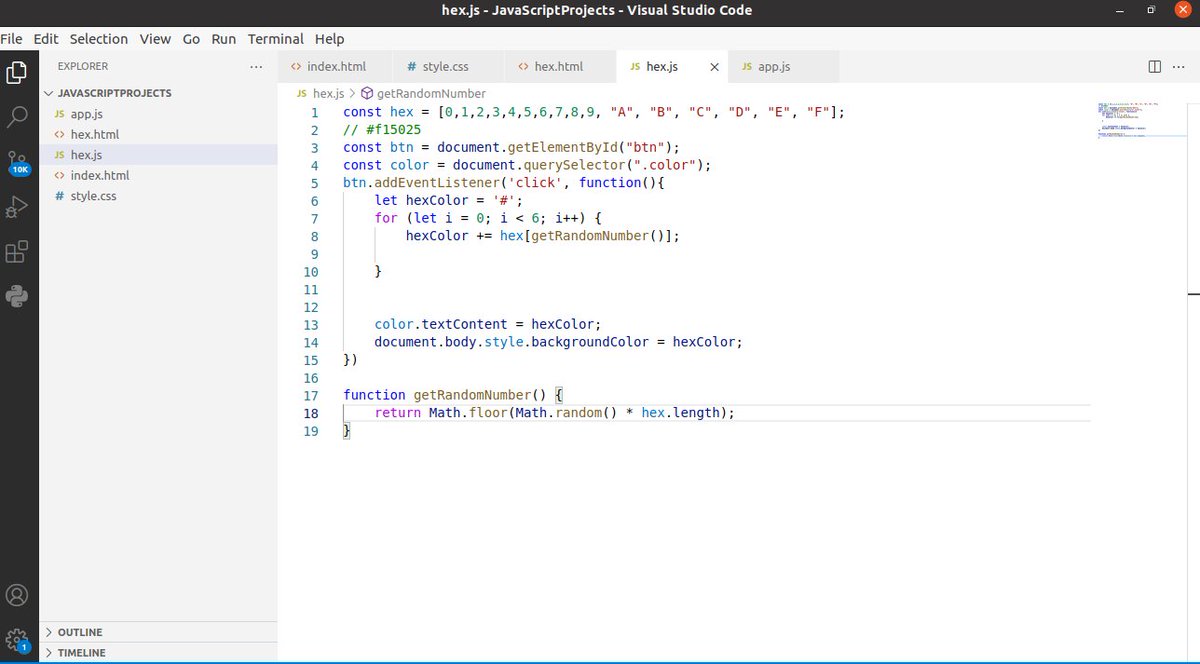Open Source Control view with 10K badge

coord(18,163)
